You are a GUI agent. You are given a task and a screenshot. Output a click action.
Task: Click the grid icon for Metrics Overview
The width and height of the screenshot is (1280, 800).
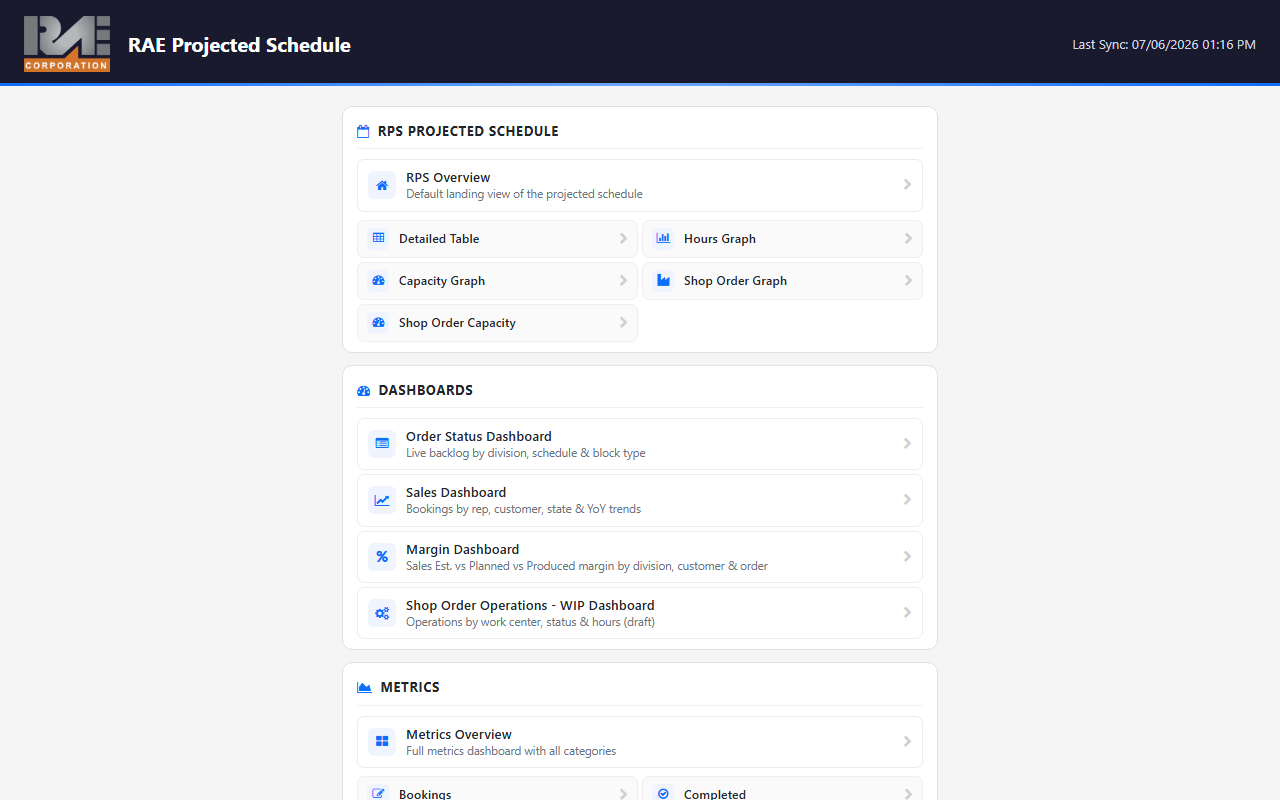[382, 742]
